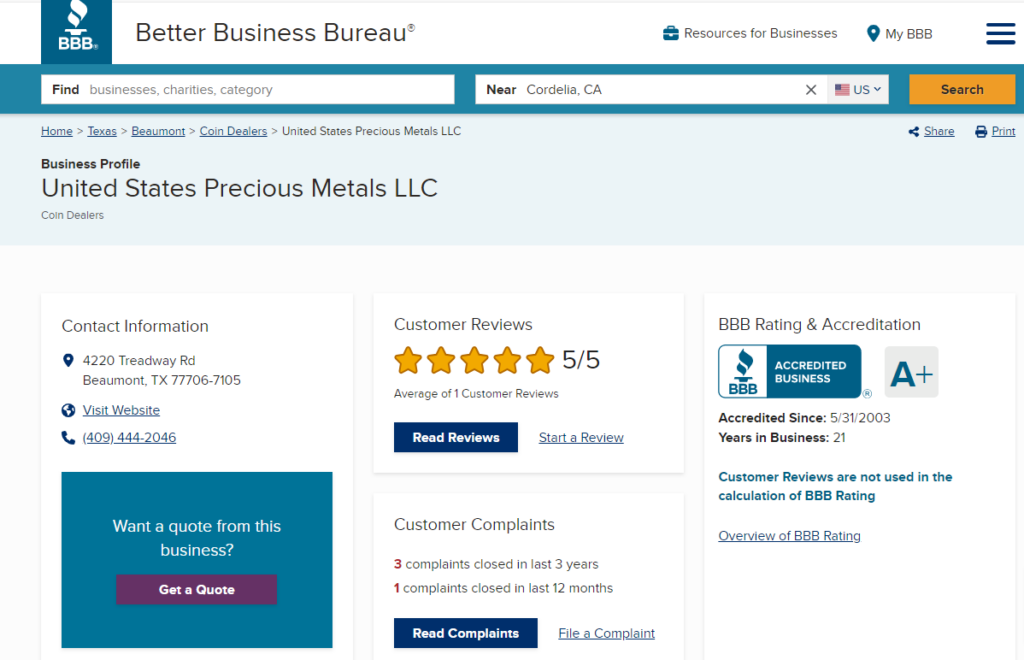
Task: Click the BBB Accredited Business seal
Action: point(790,371)
